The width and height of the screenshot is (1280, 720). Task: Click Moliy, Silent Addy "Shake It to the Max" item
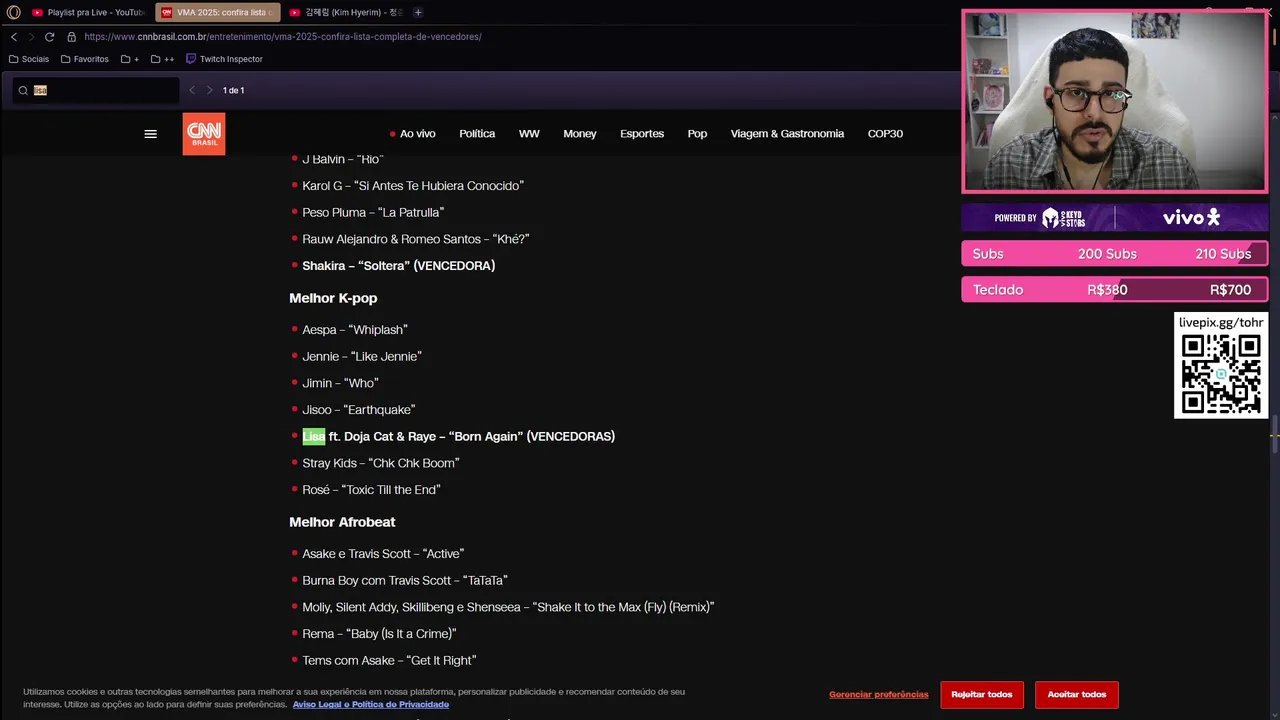pos(508,608)
